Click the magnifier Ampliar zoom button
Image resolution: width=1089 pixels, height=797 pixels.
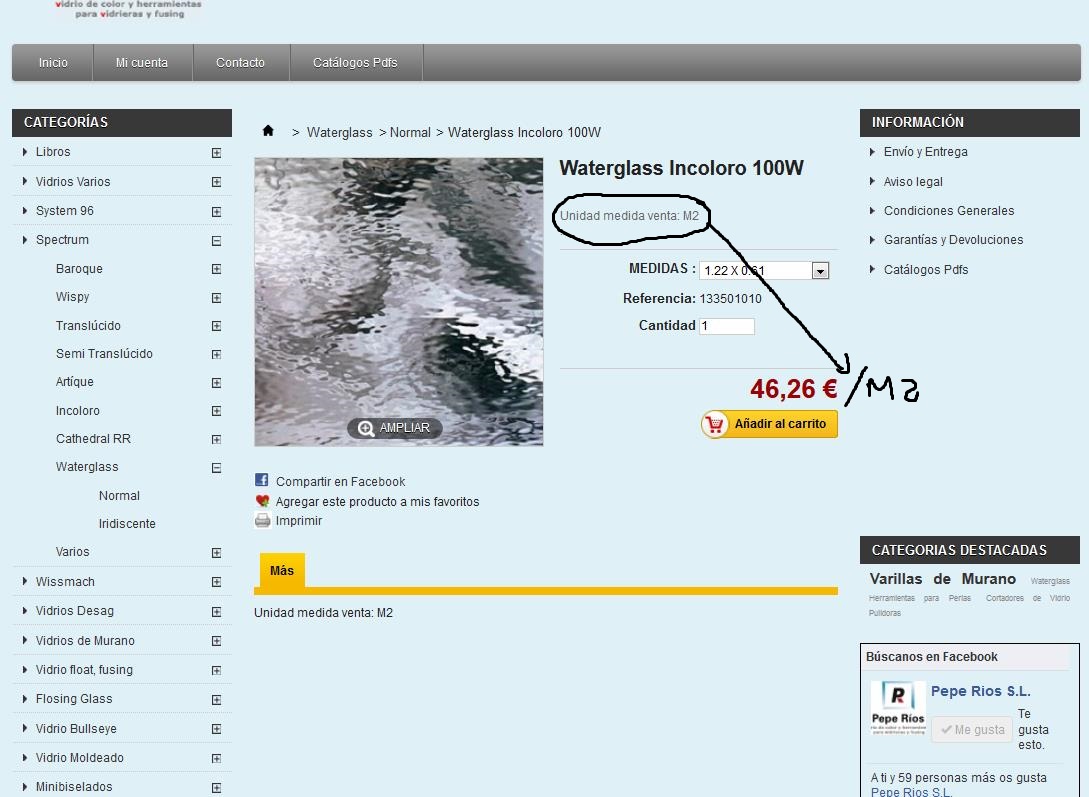394,428
